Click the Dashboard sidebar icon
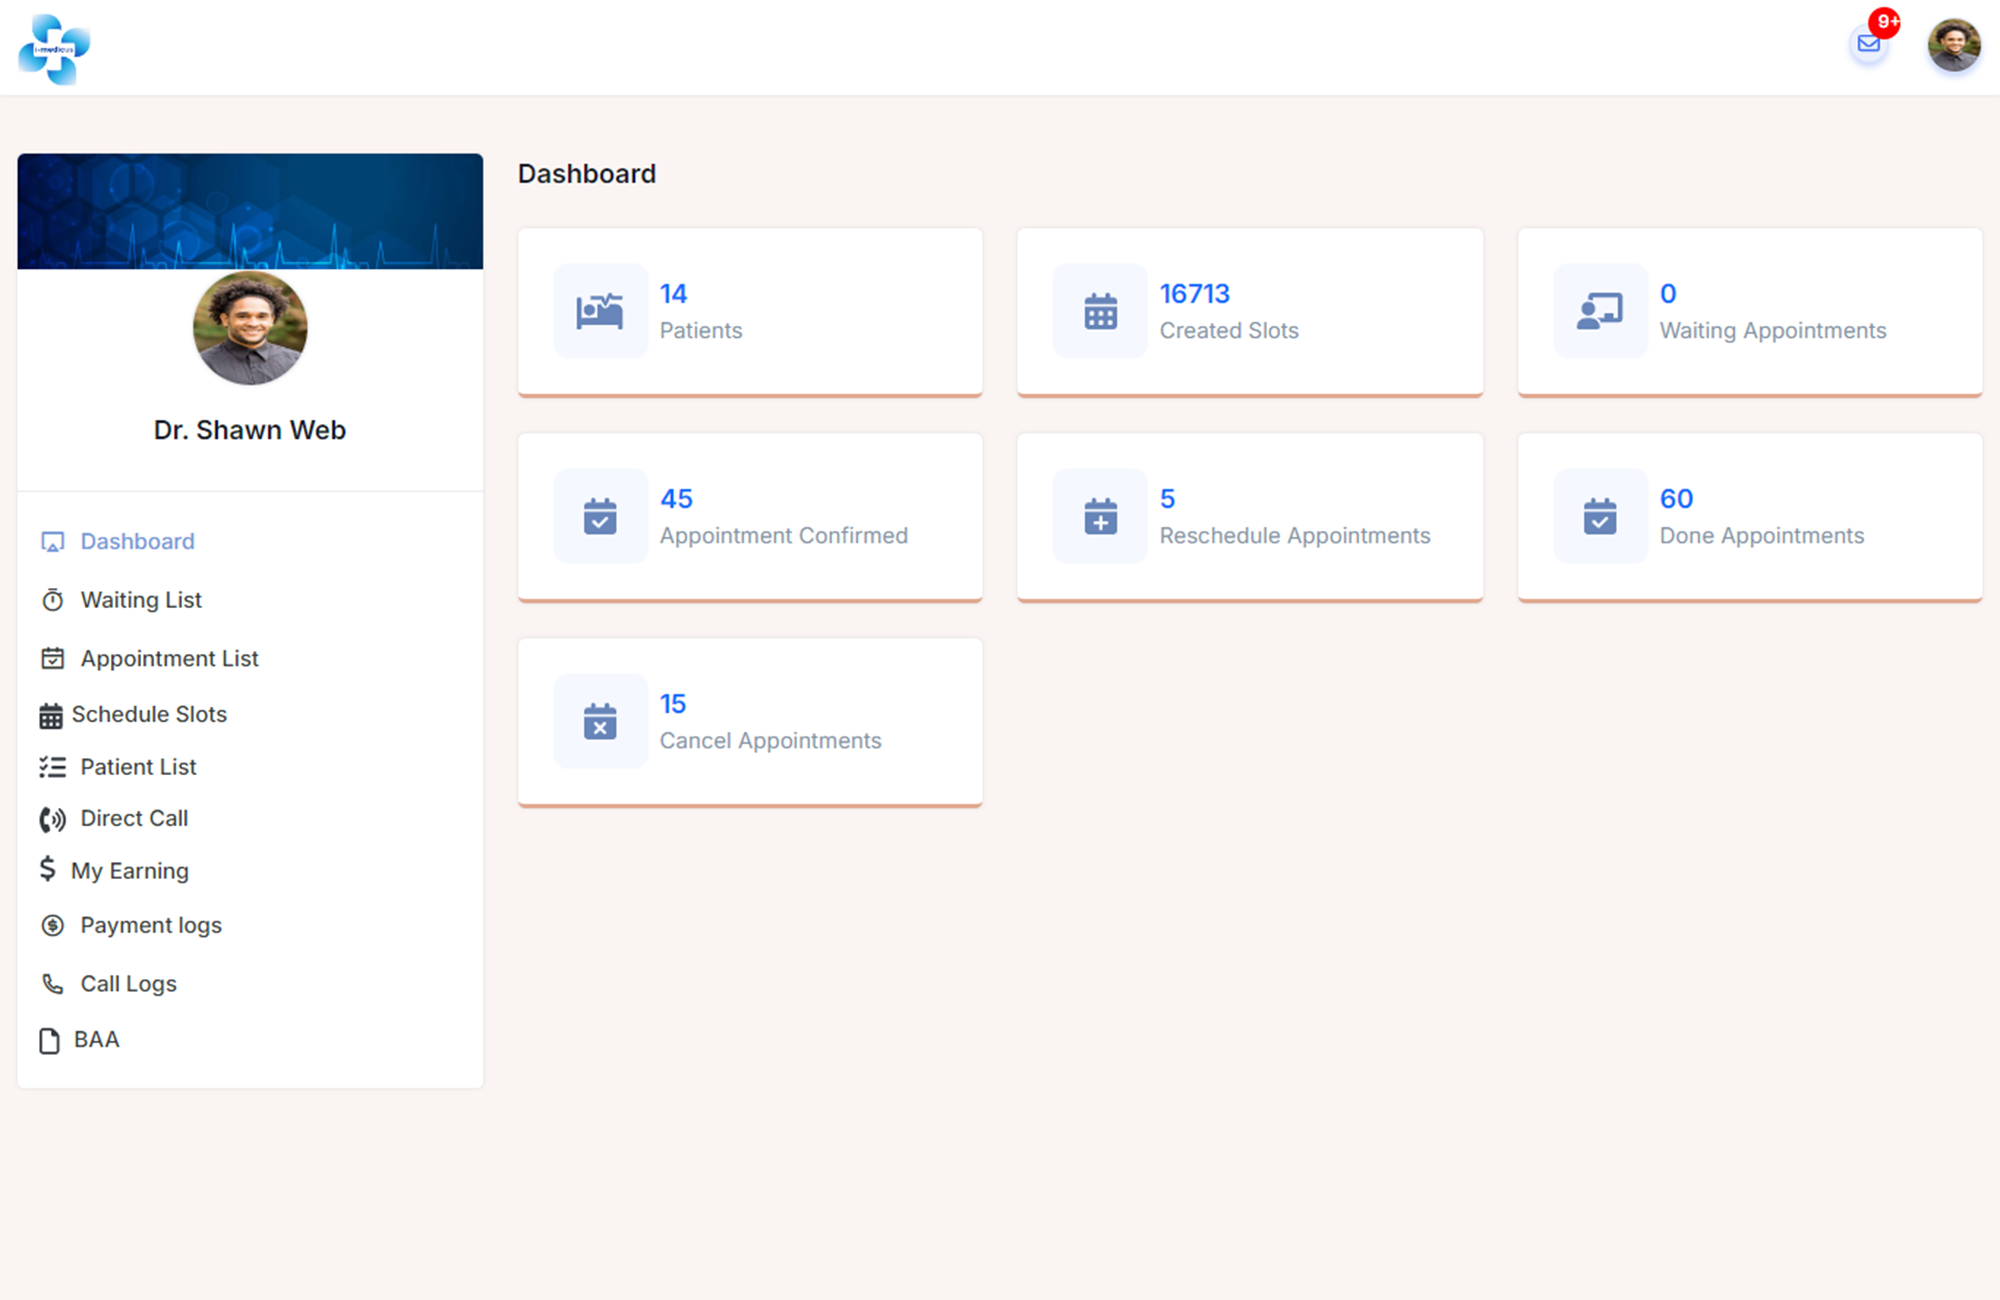This screenshot has height=1300, width=2000. [53, 542]
